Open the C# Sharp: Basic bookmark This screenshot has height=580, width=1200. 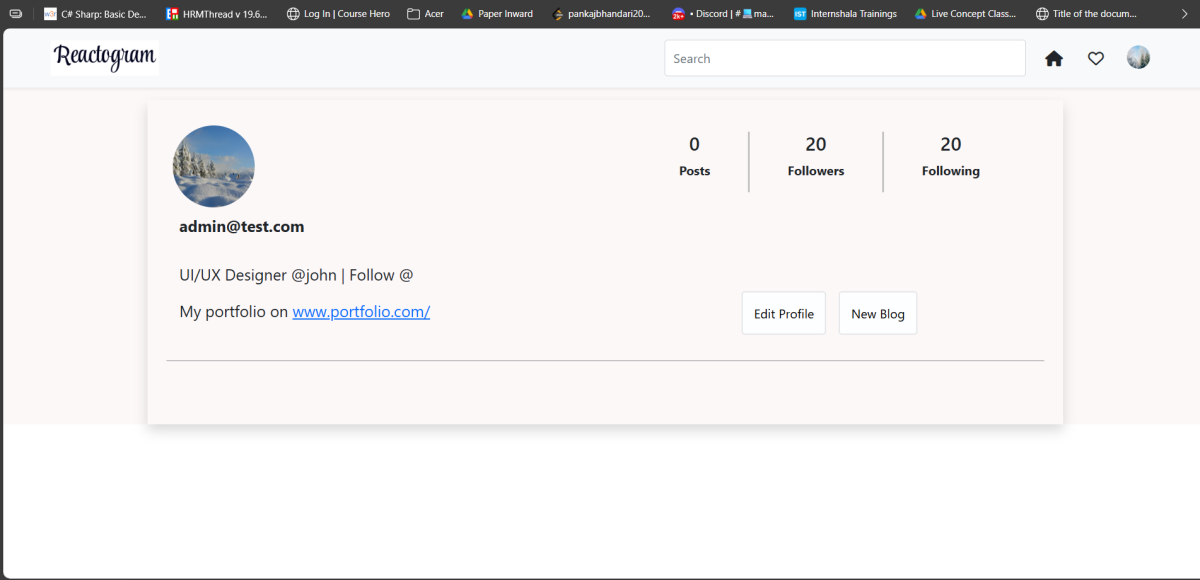95,14
